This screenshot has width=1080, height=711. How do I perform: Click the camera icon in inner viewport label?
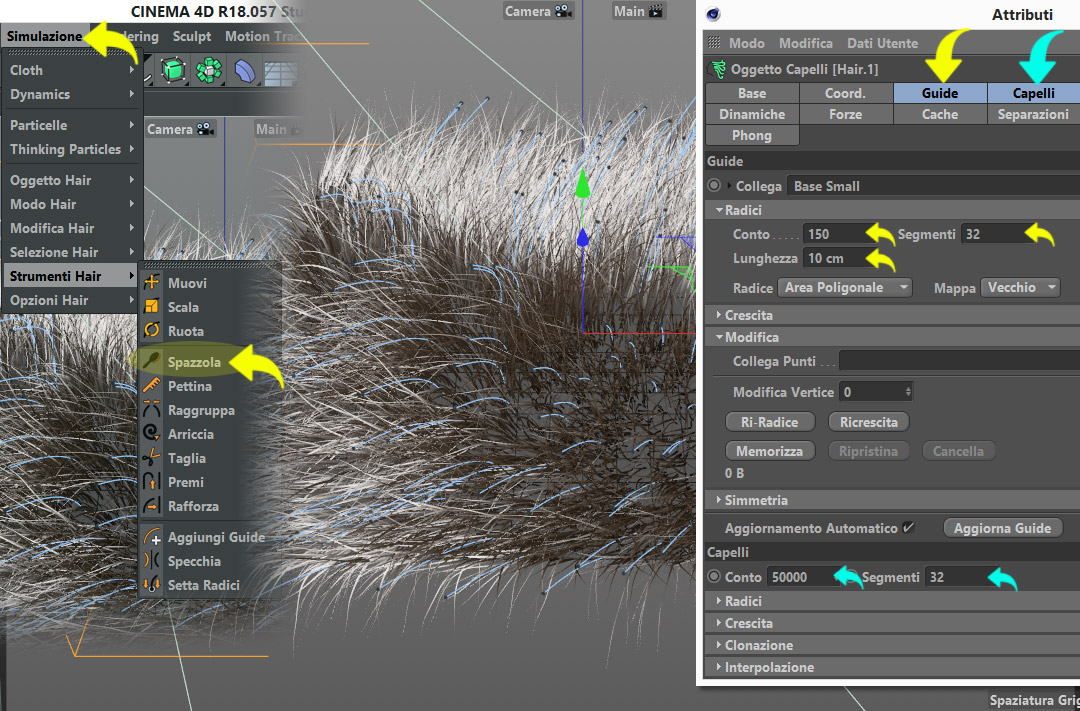tap(204, 129)
